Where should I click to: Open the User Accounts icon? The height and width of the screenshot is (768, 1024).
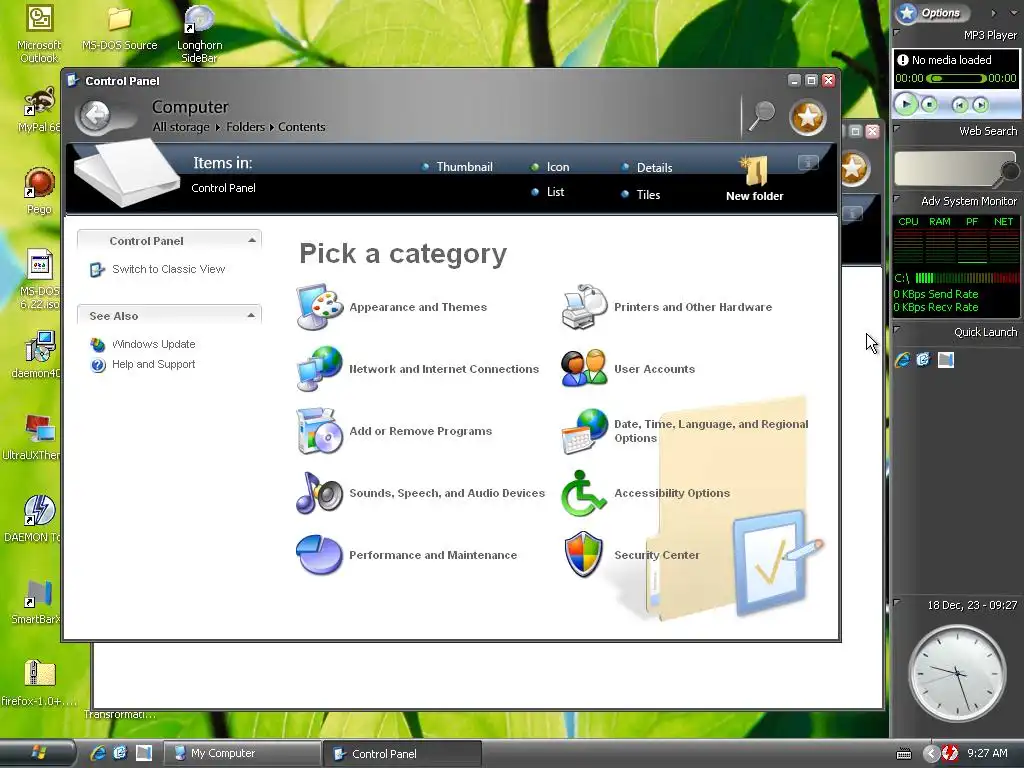(584, 369)
